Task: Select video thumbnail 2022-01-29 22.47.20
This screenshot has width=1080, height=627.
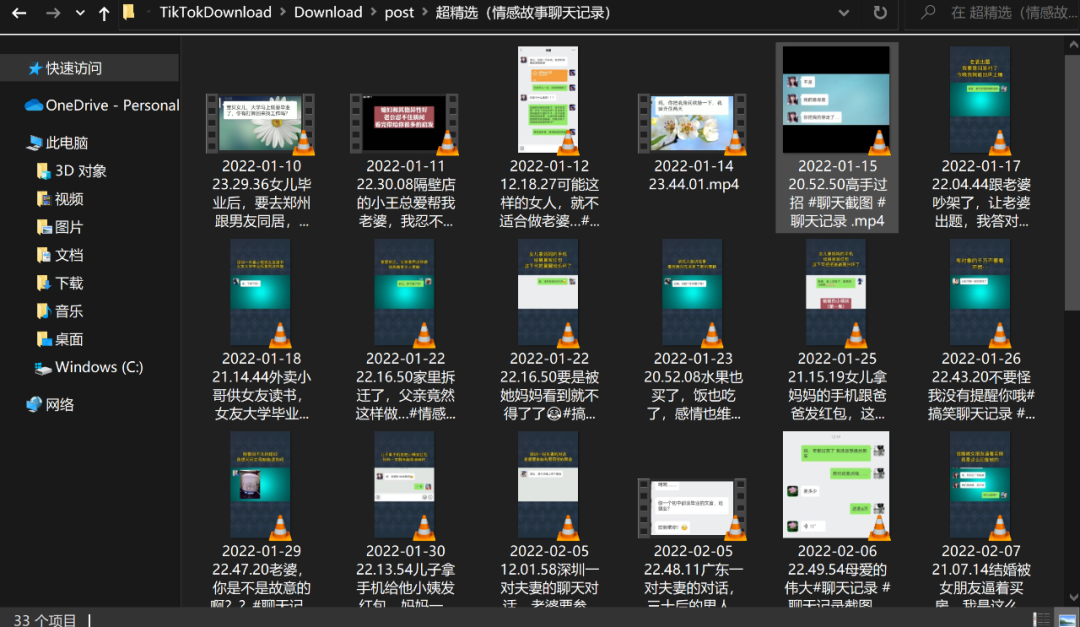Action: (x=260, y=485)
